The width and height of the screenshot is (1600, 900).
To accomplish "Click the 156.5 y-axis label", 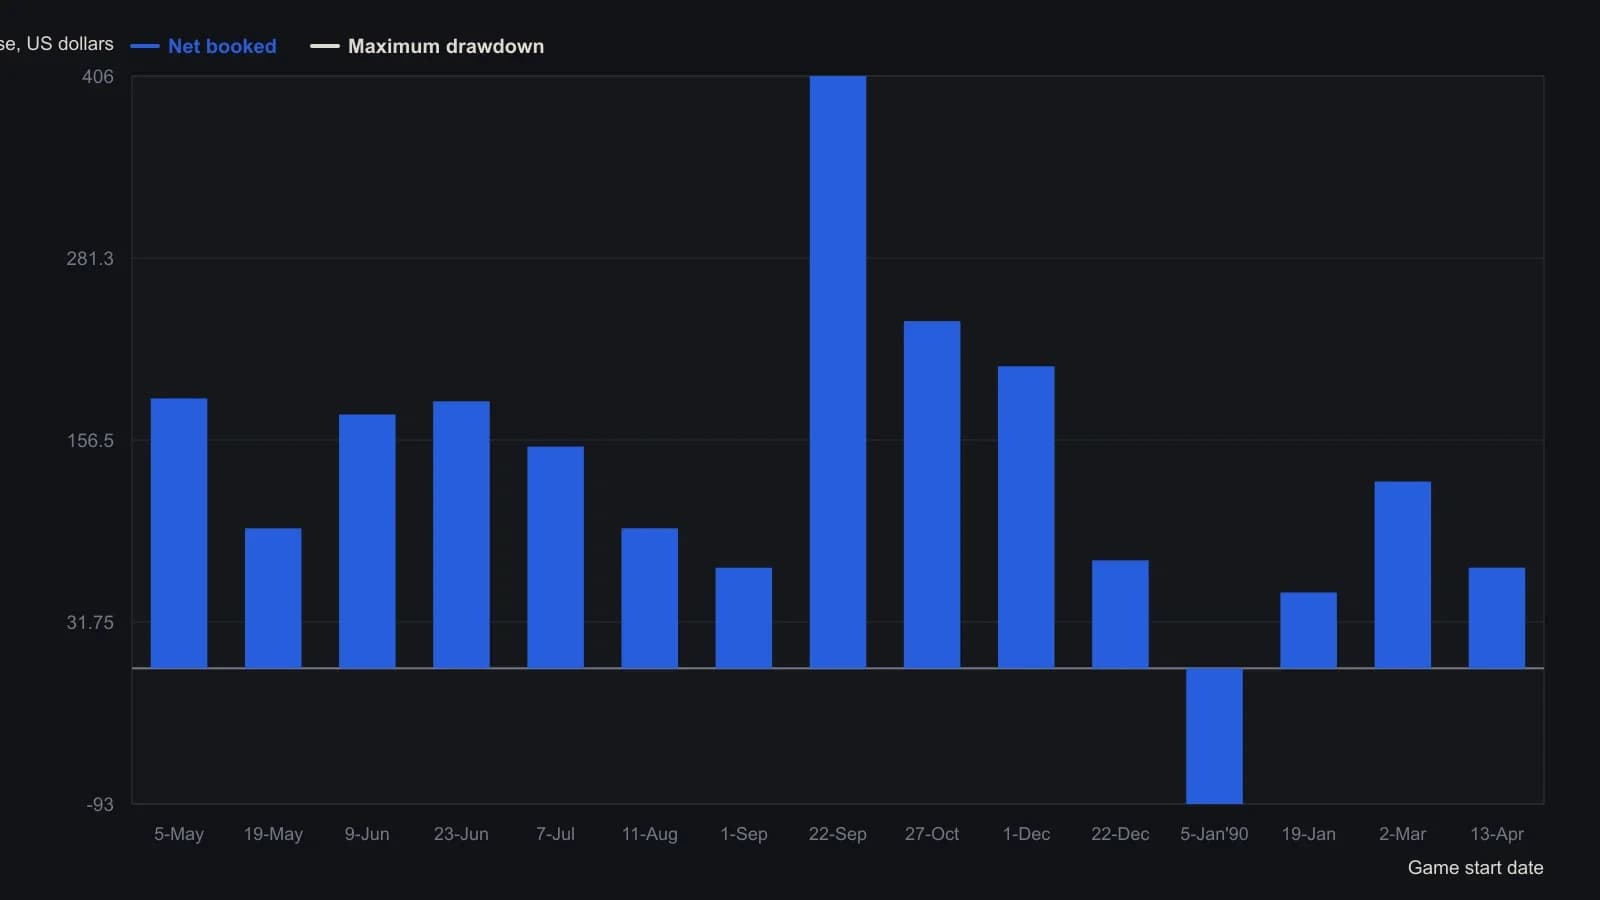I will click(90, 441).
